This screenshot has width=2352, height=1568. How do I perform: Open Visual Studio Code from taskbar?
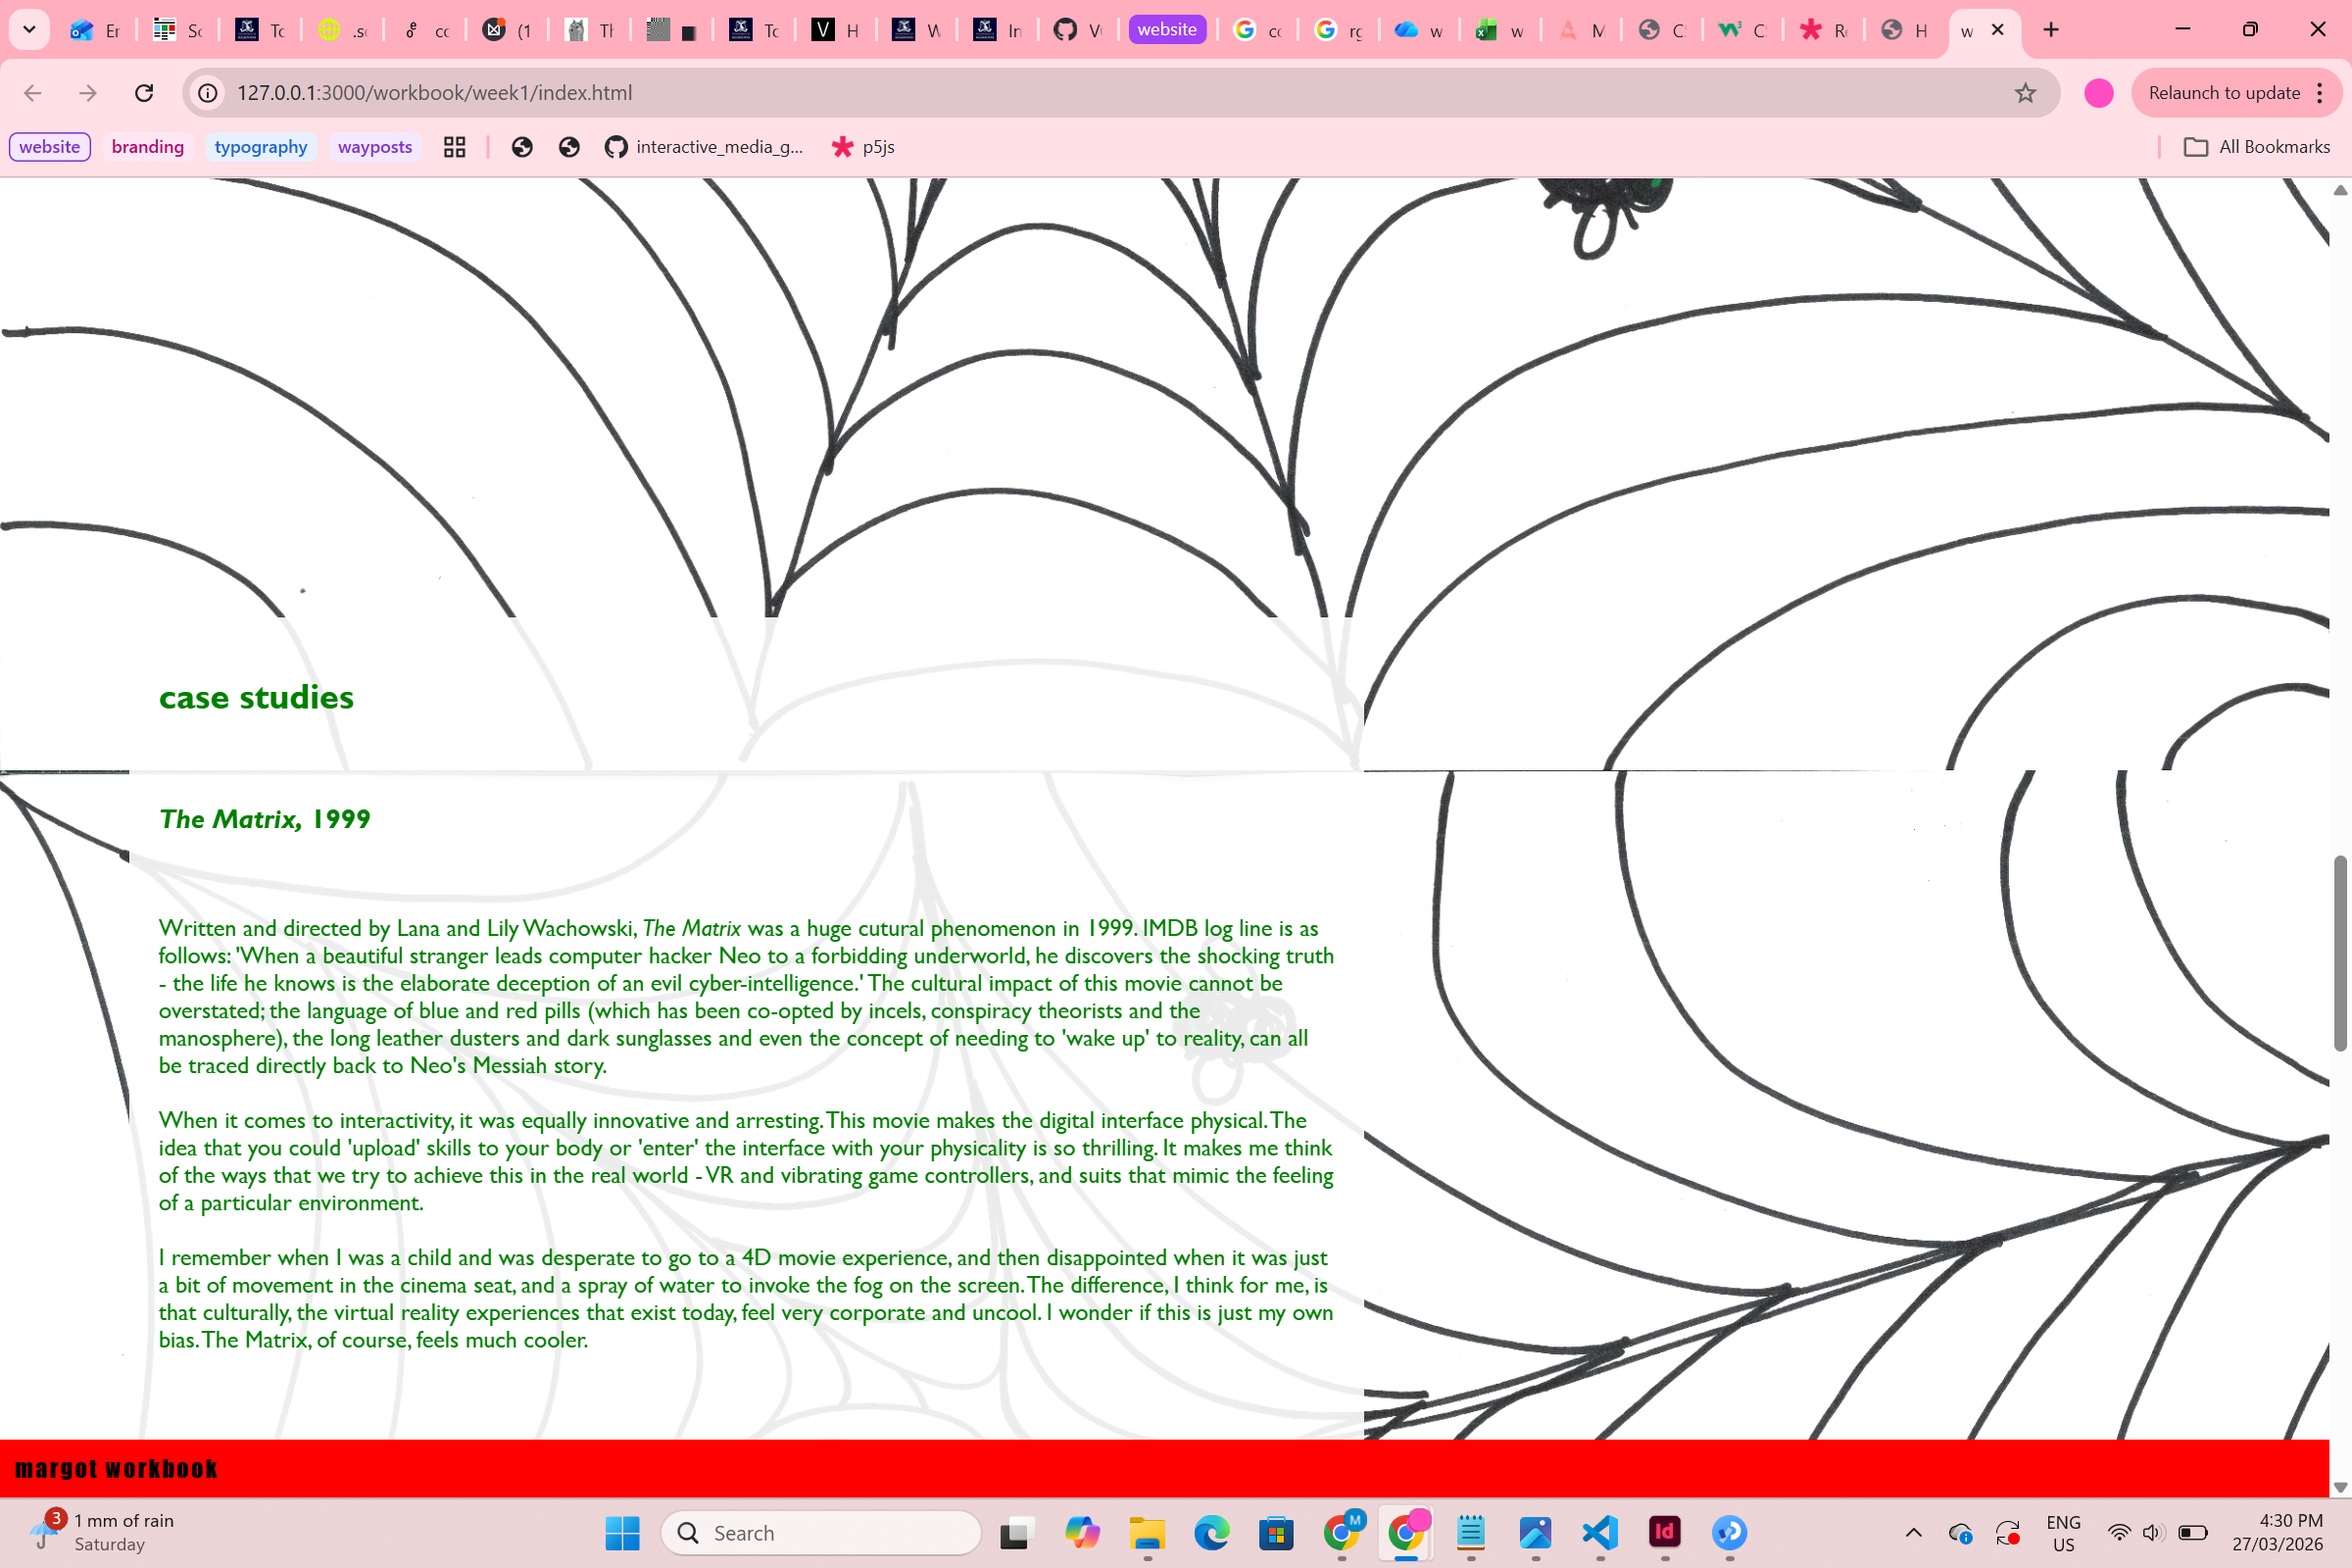pyautogui.click(x=1600, y=1532)
